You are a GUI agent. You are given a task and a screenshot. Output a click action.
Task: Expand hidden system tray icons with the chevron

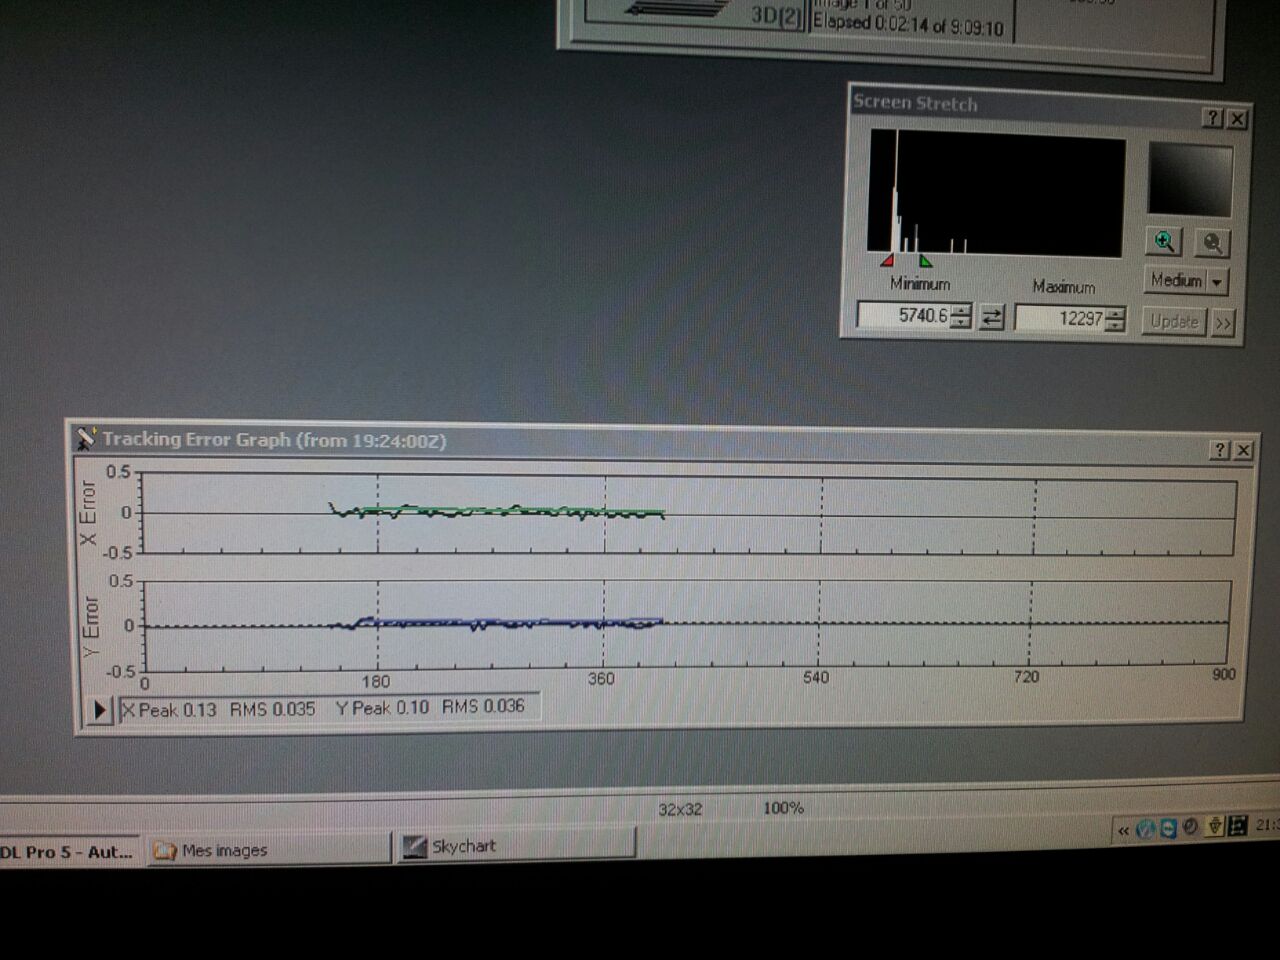[1123, 830]
